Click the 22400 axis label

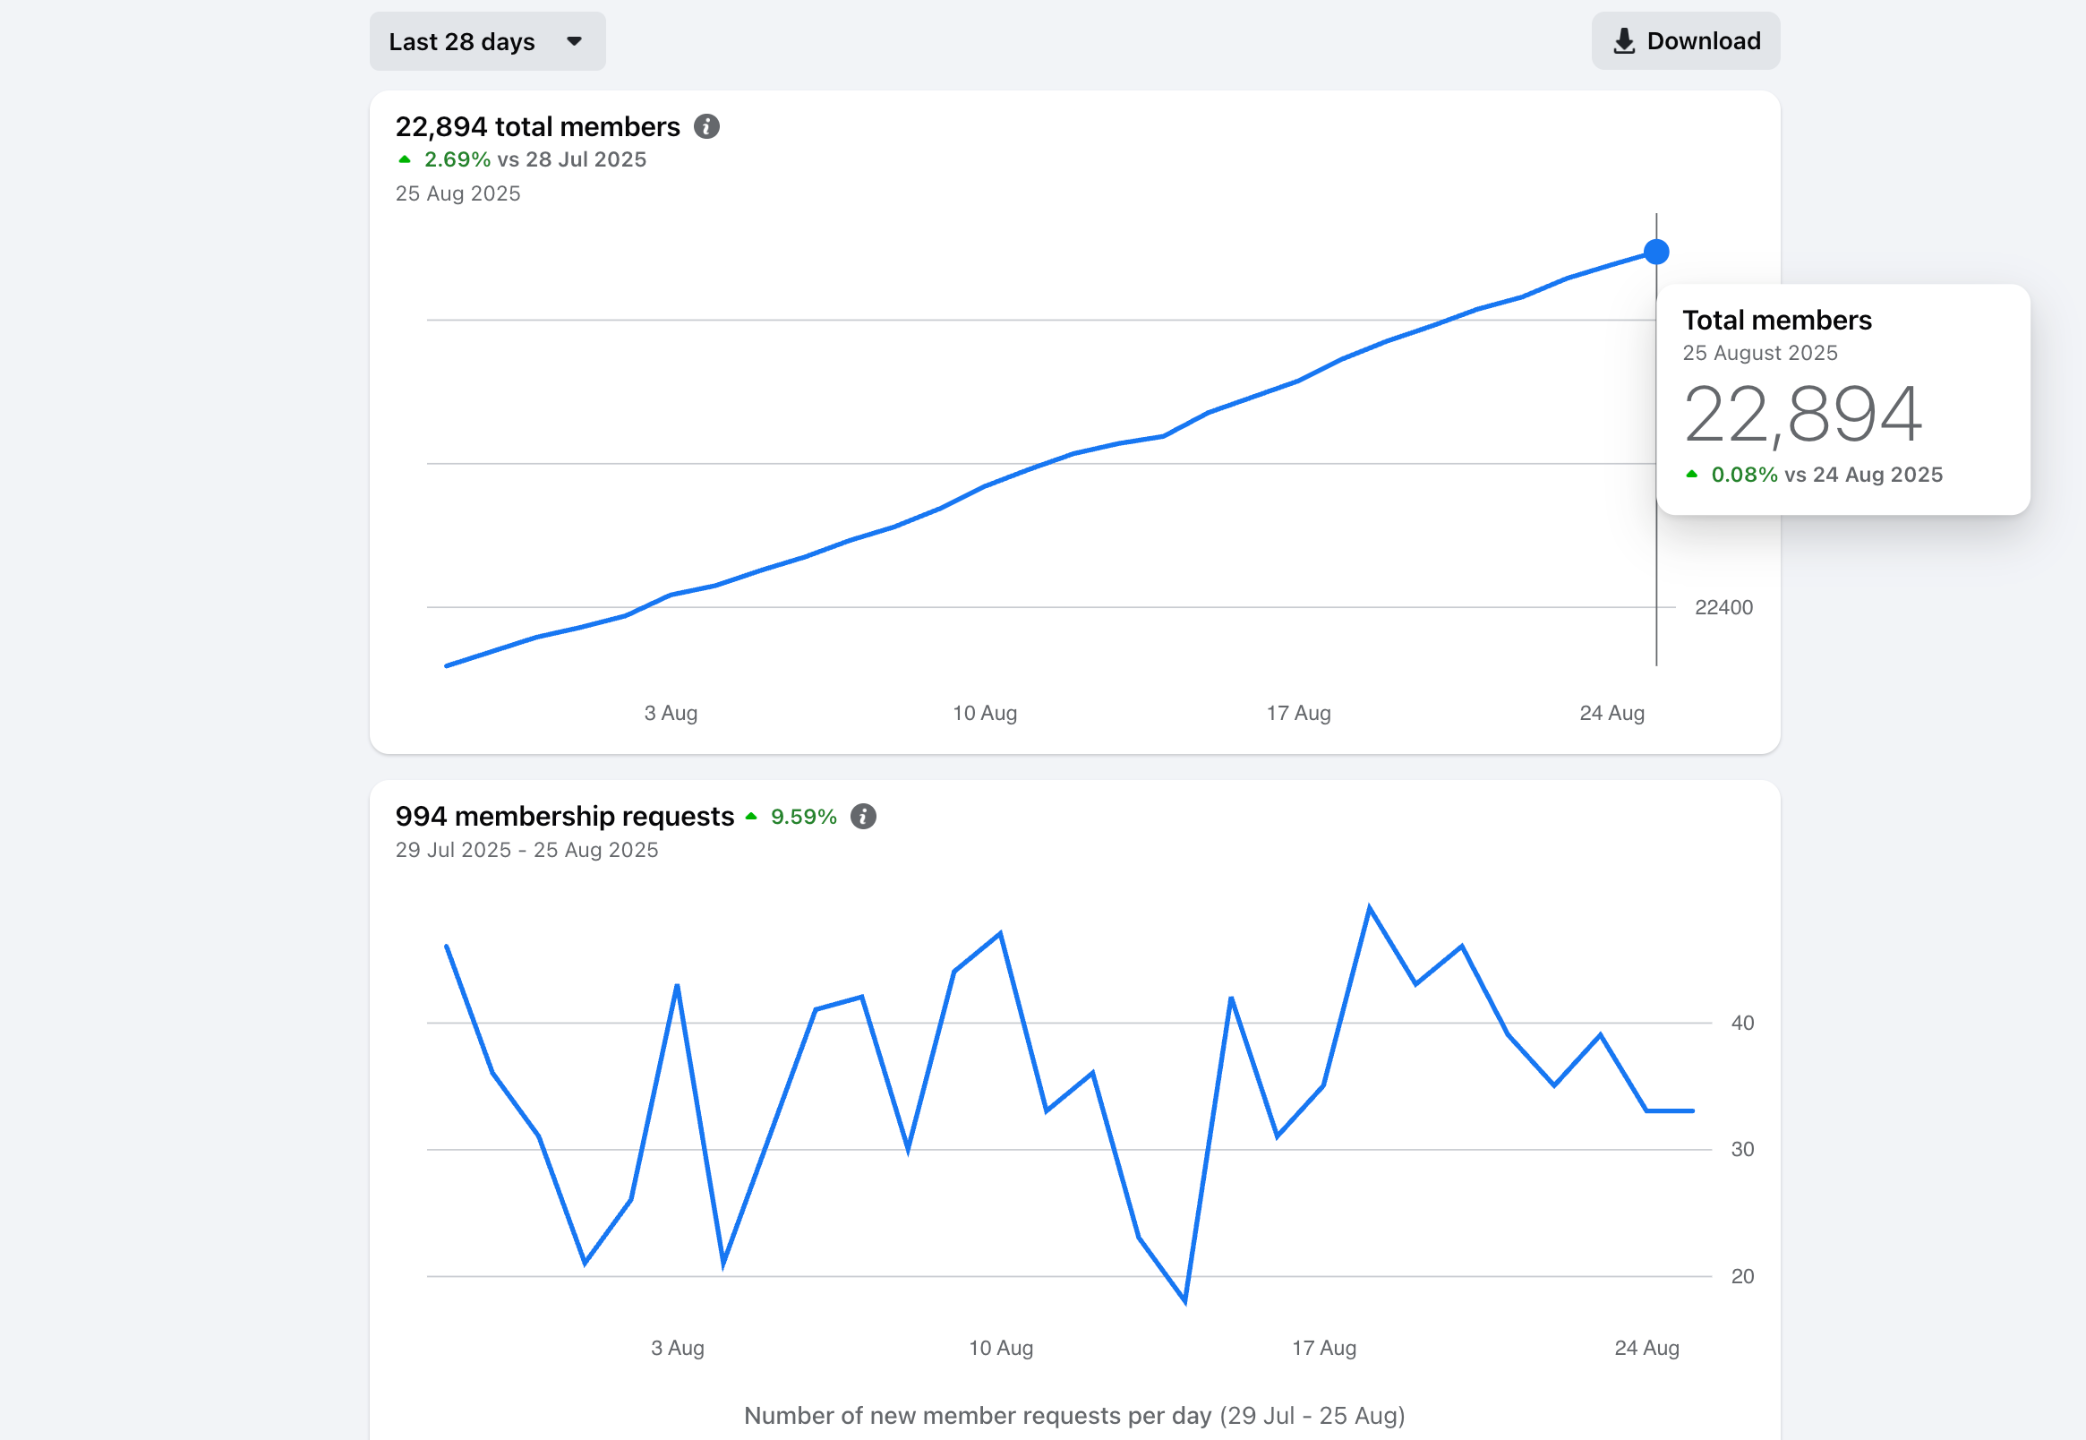pos(1723,607)
